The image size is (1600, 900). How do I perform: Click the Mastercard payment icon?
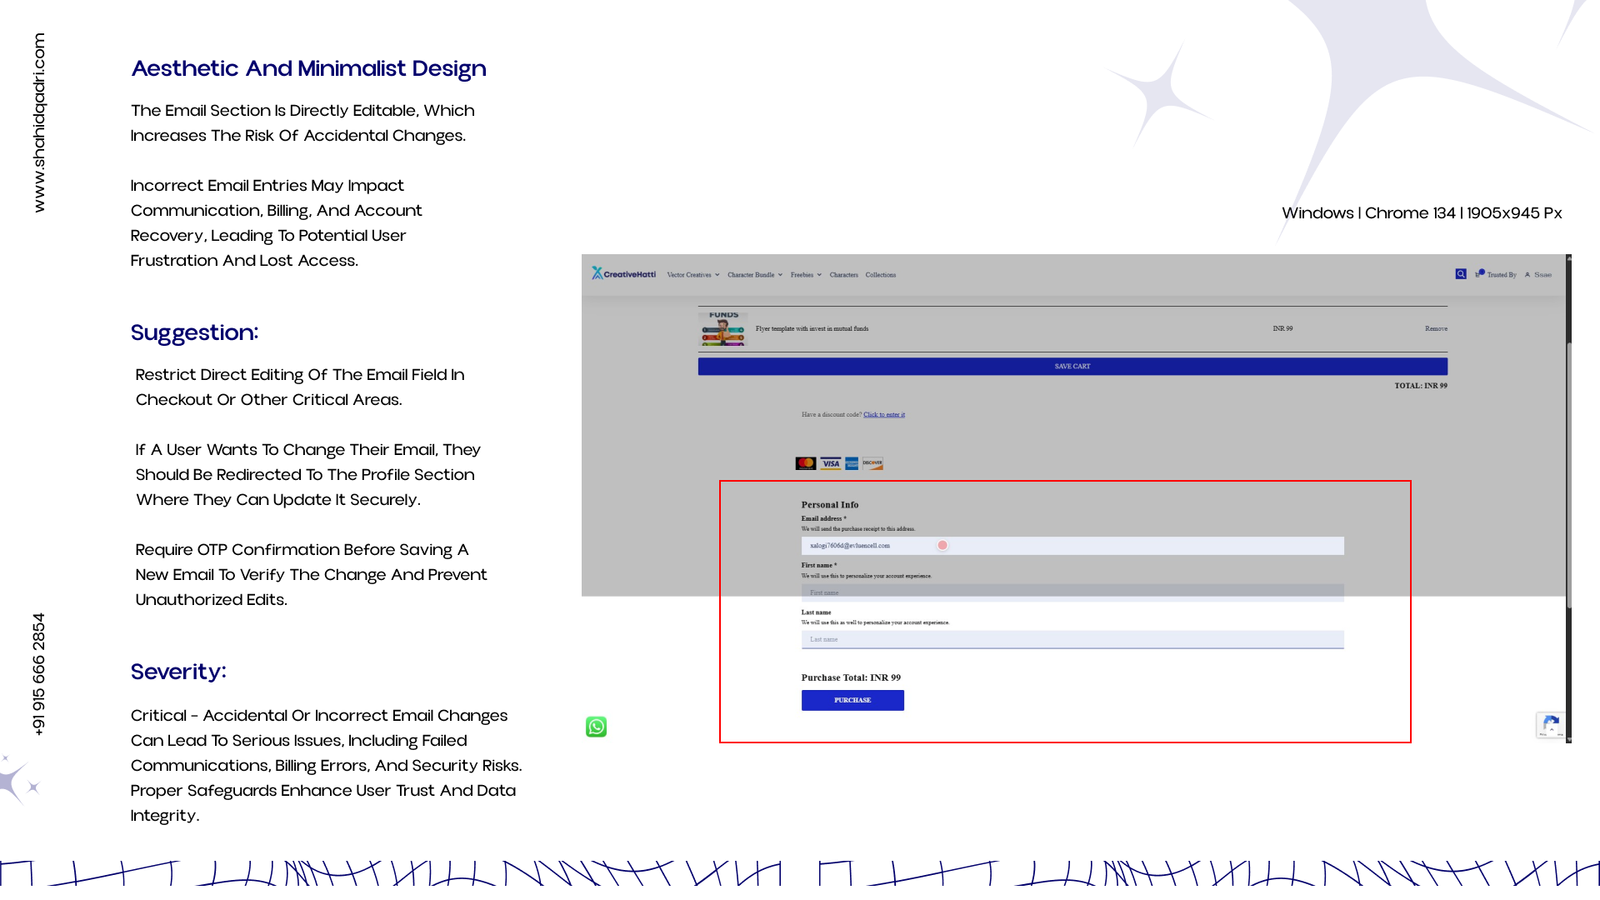point(805,463)
